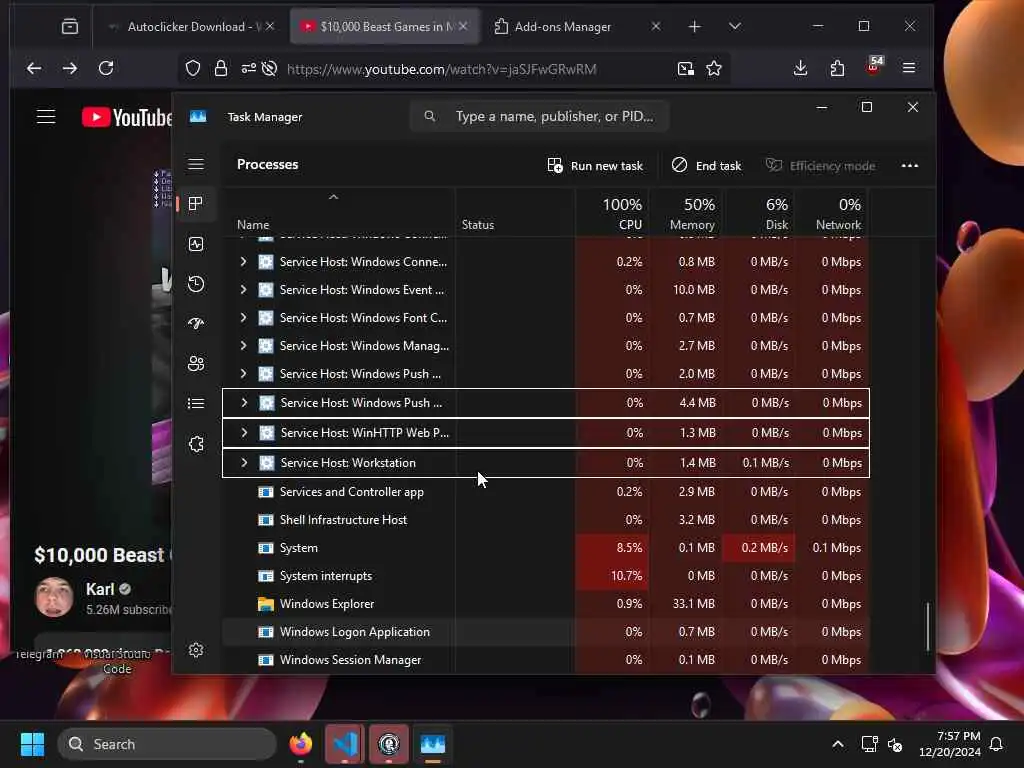Show hidden system tray icons

pyautogui.click(x=838, y=744)
